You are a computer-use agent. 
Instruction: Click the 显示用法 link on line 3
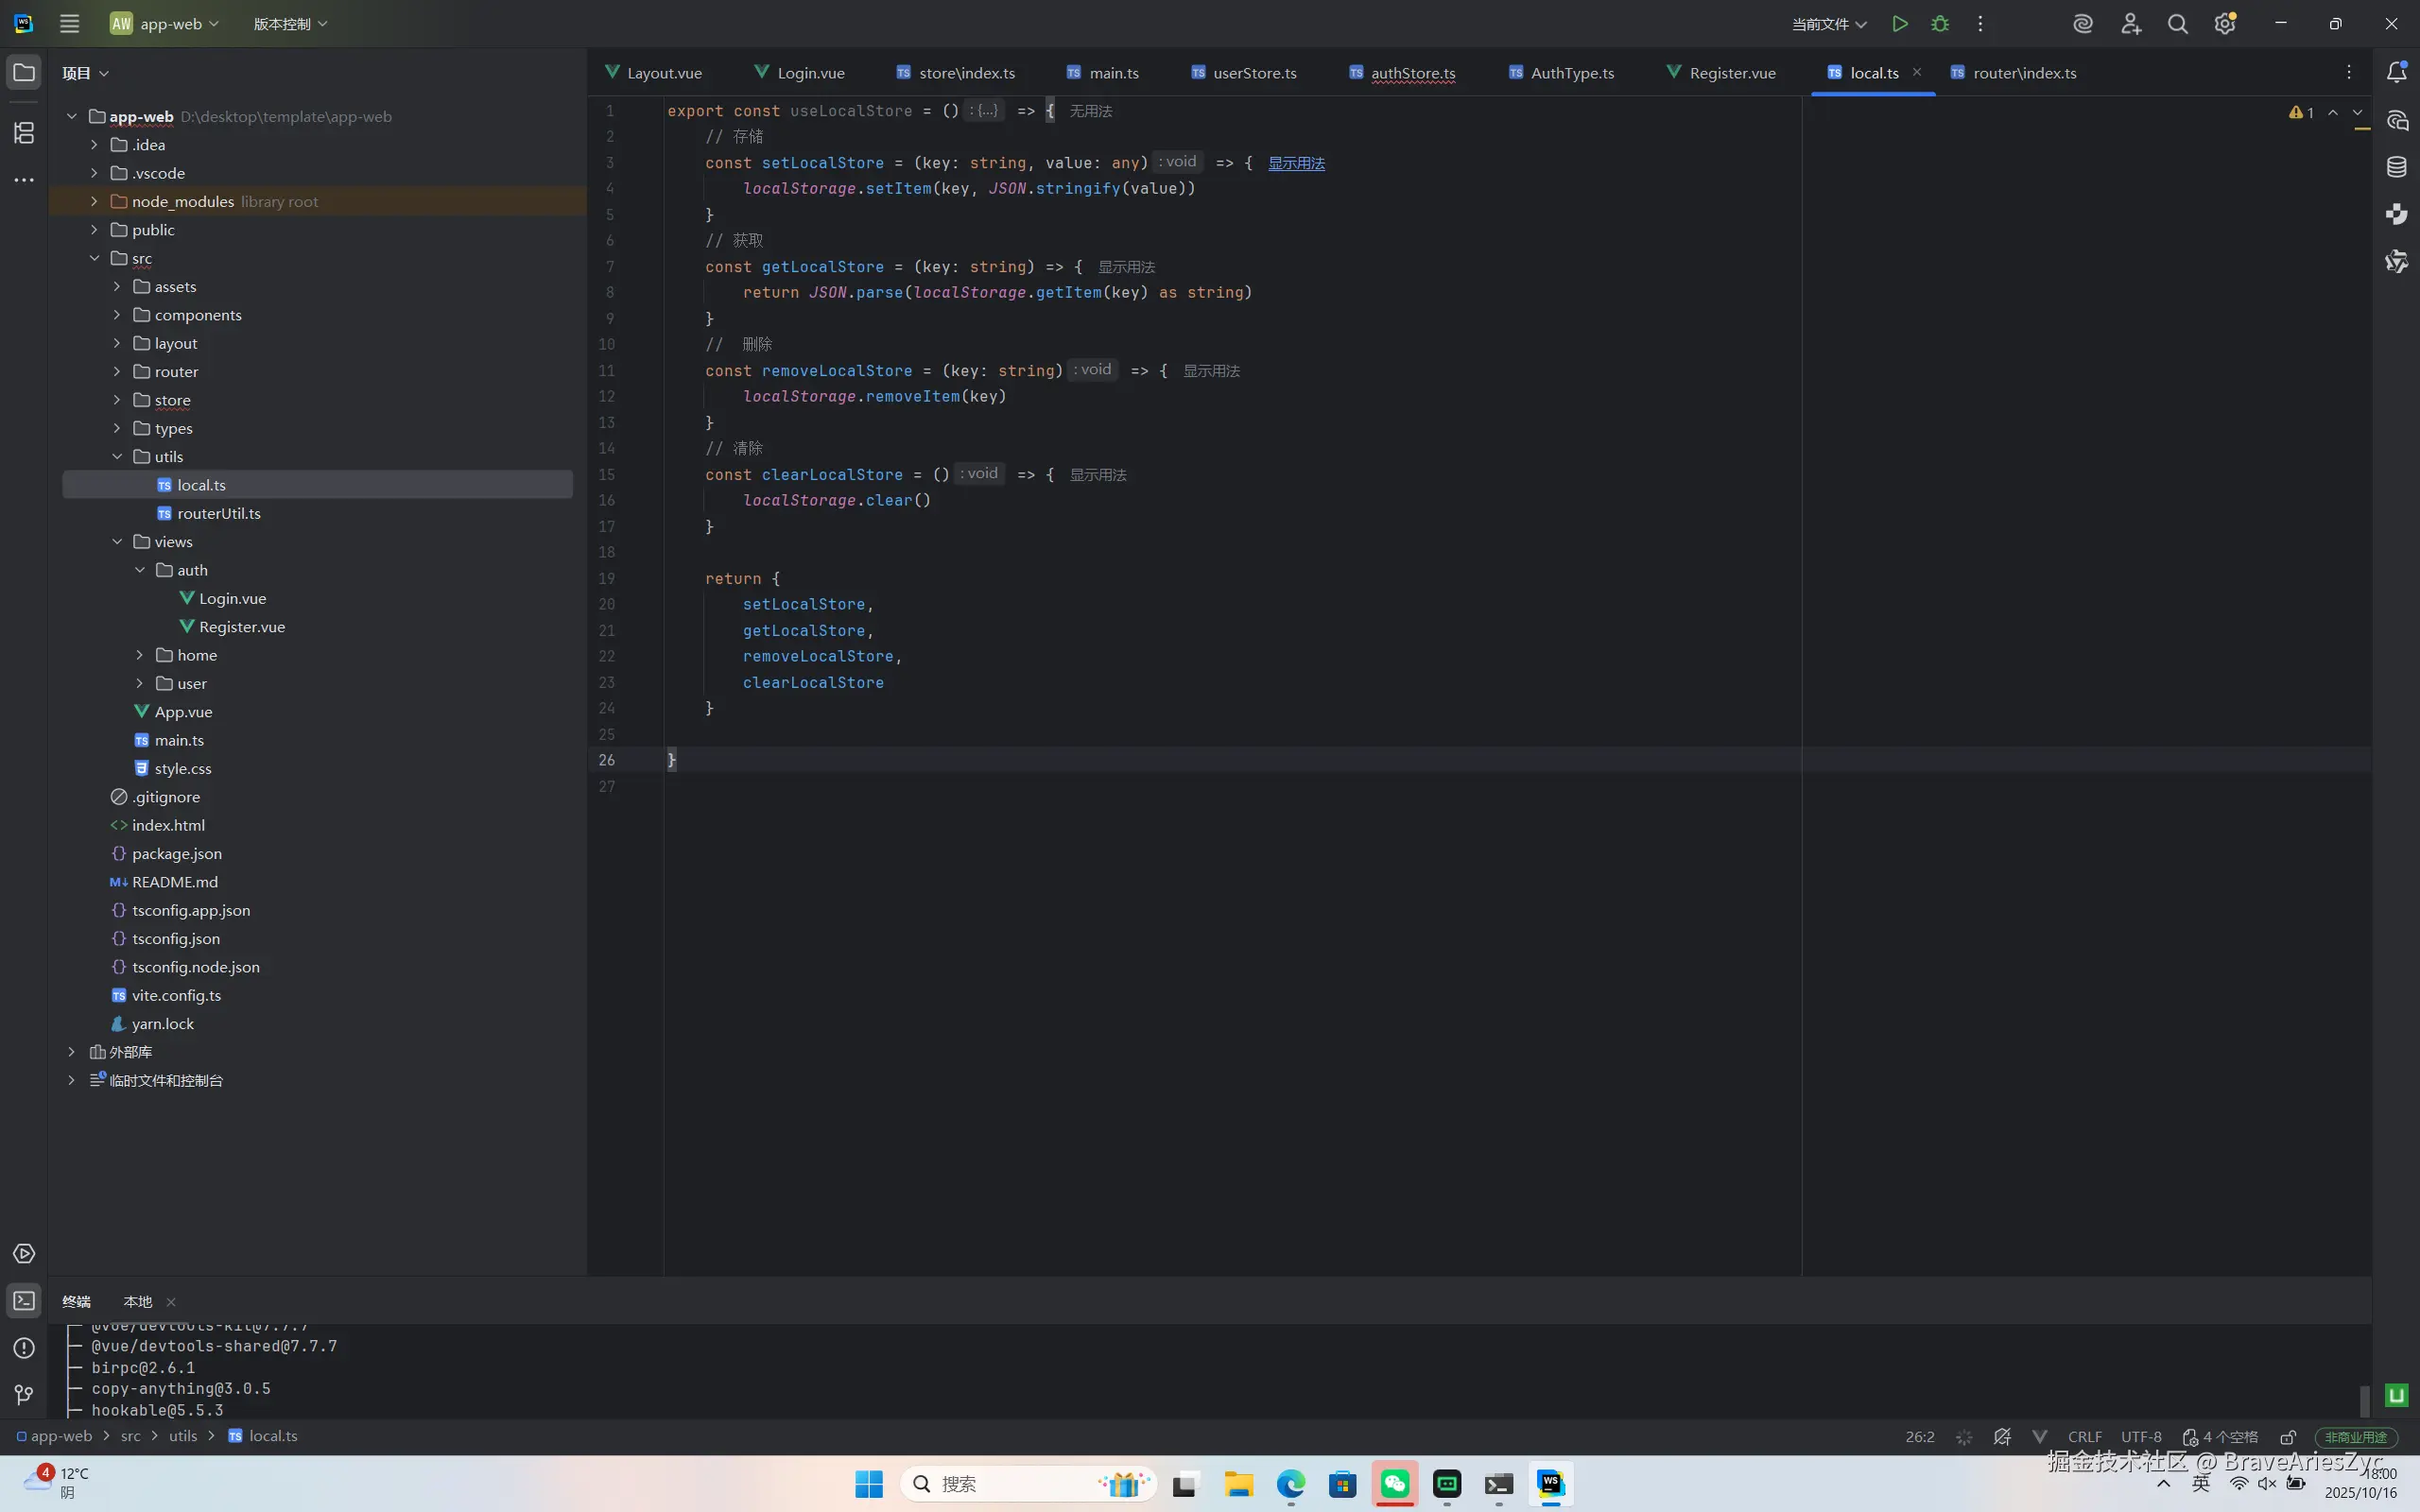(x=1296, y=163)
